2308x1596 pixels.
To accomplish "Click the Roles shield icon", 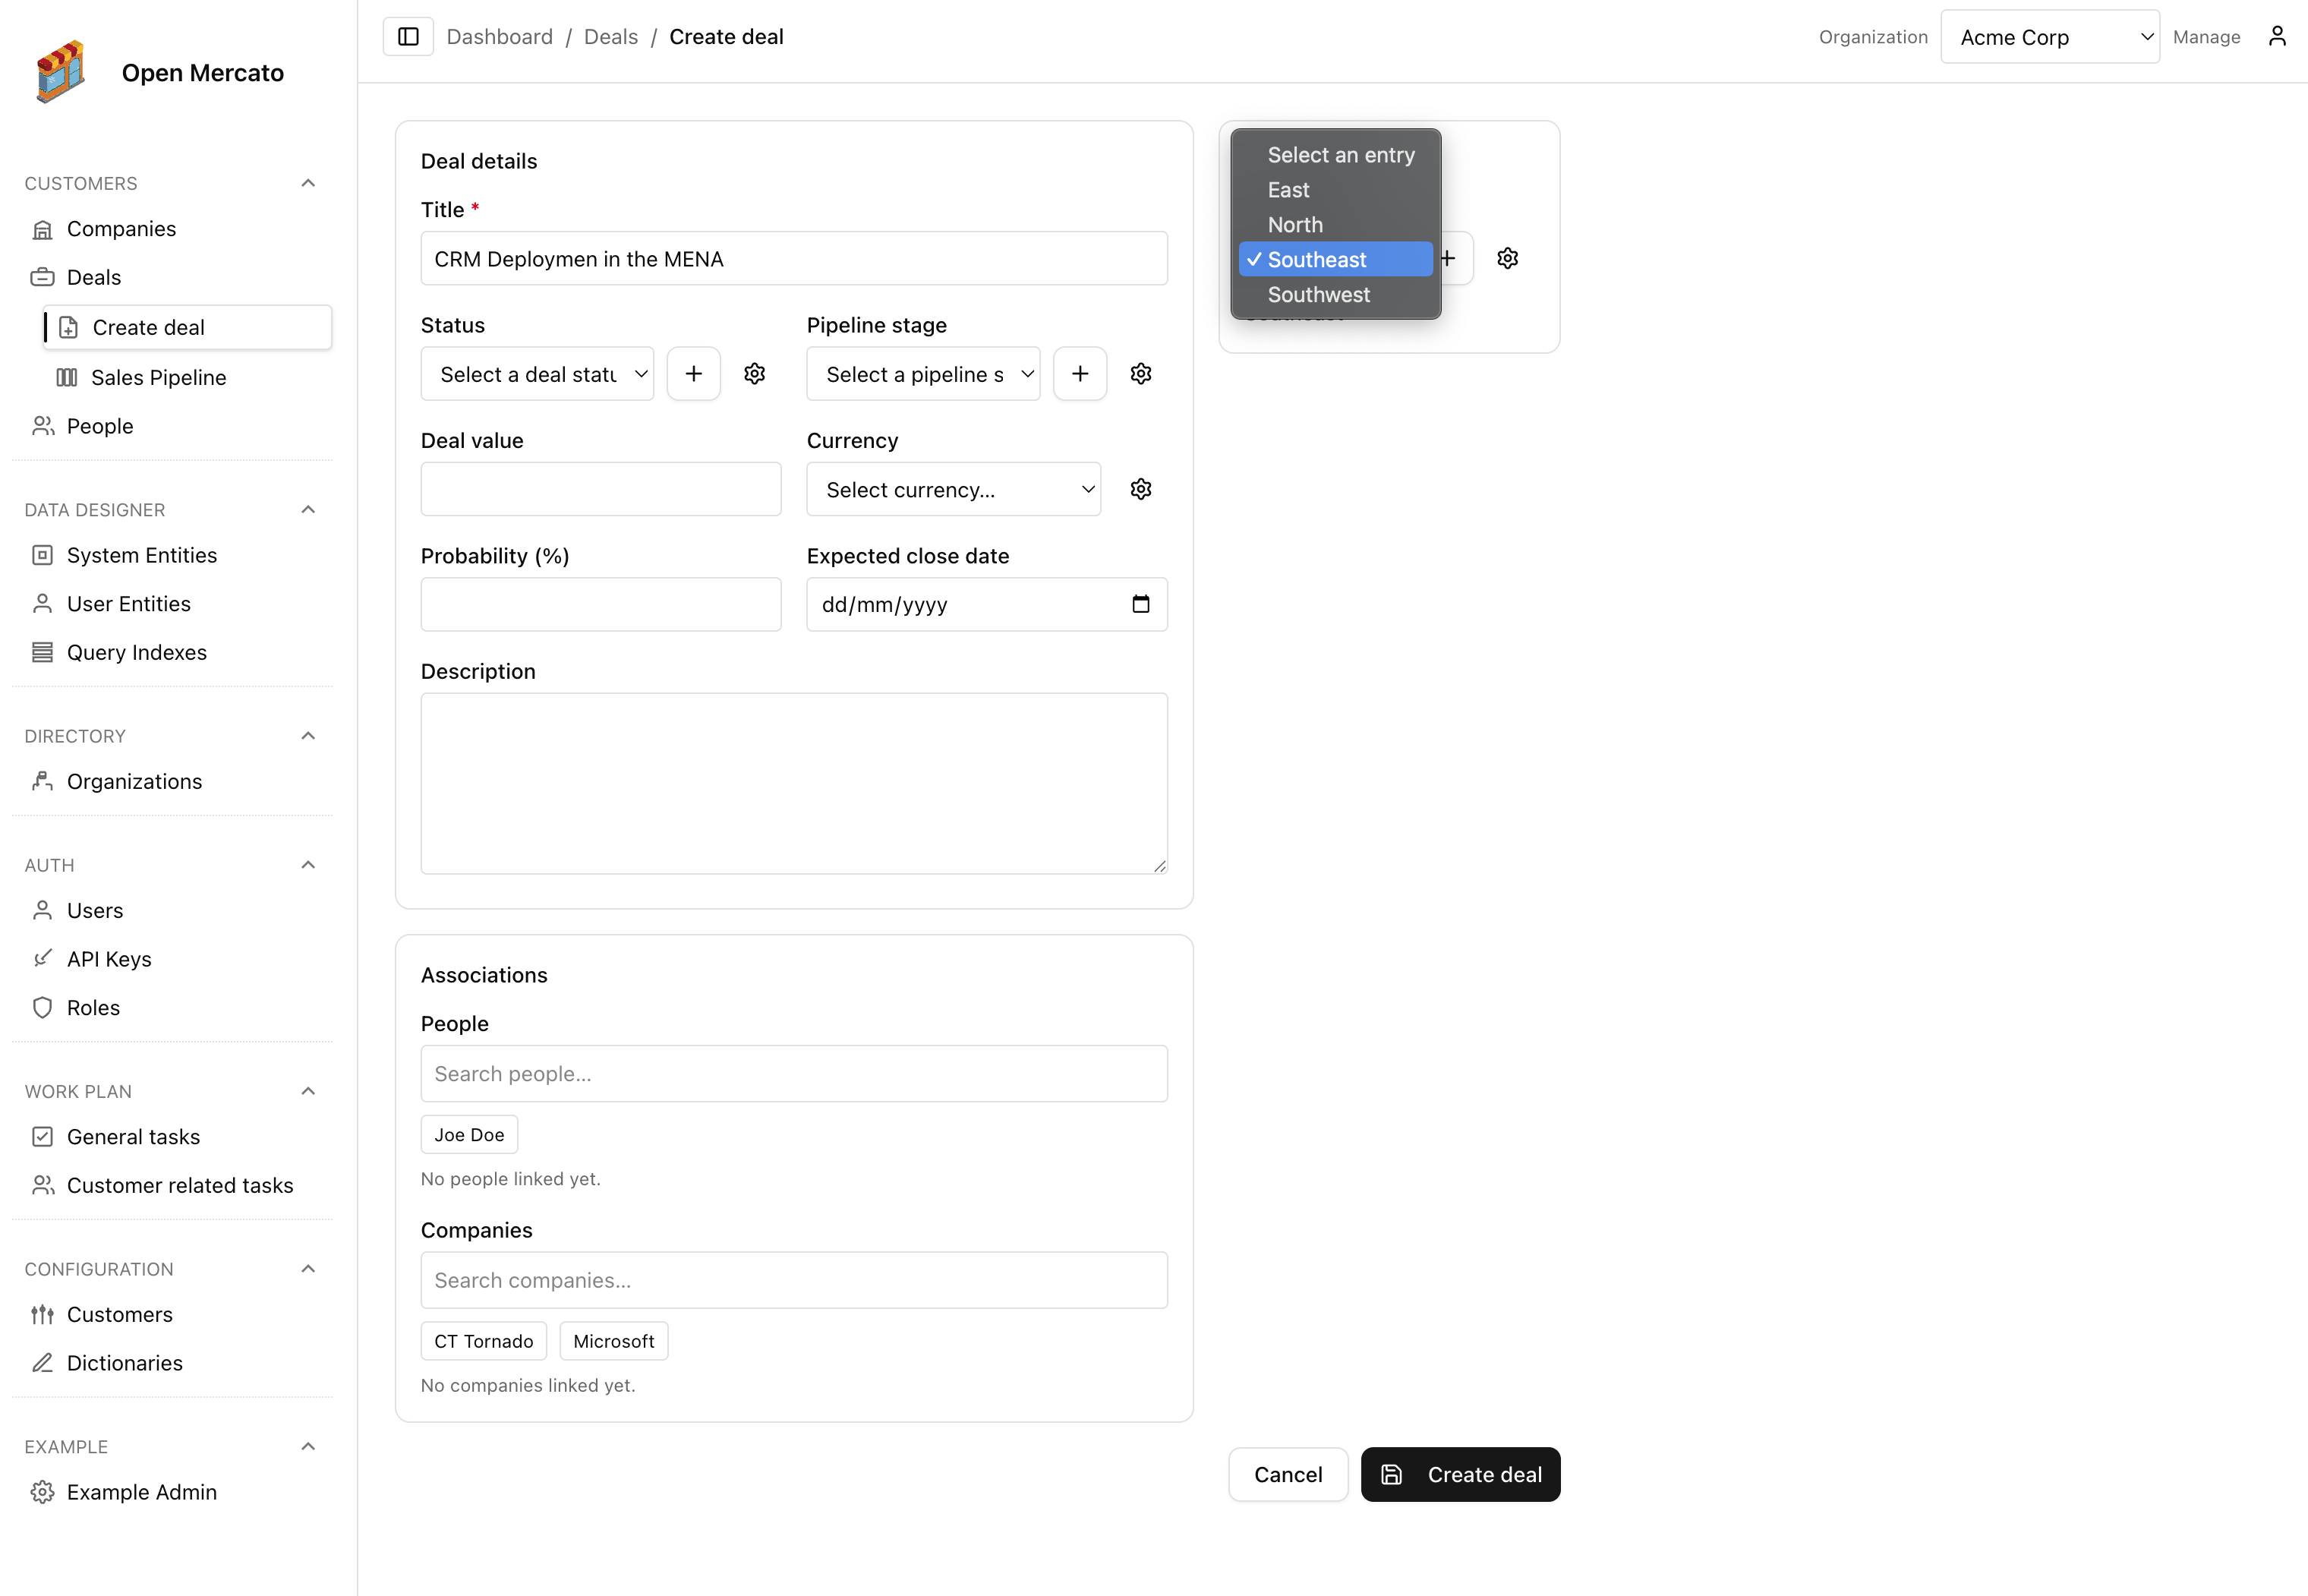I will [x=43, y=1007].
